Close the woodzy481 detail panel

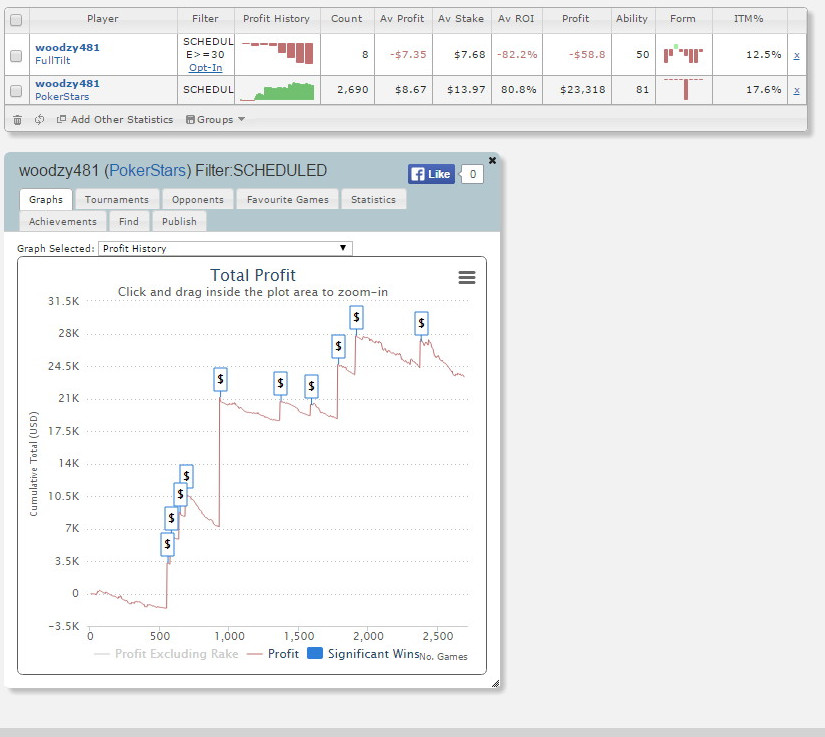tap(492, 160)
